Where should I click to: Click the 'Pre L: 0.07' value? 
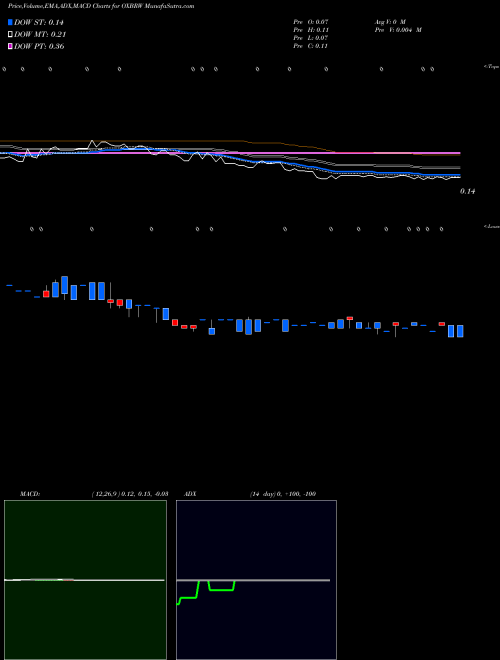point(311,38)
